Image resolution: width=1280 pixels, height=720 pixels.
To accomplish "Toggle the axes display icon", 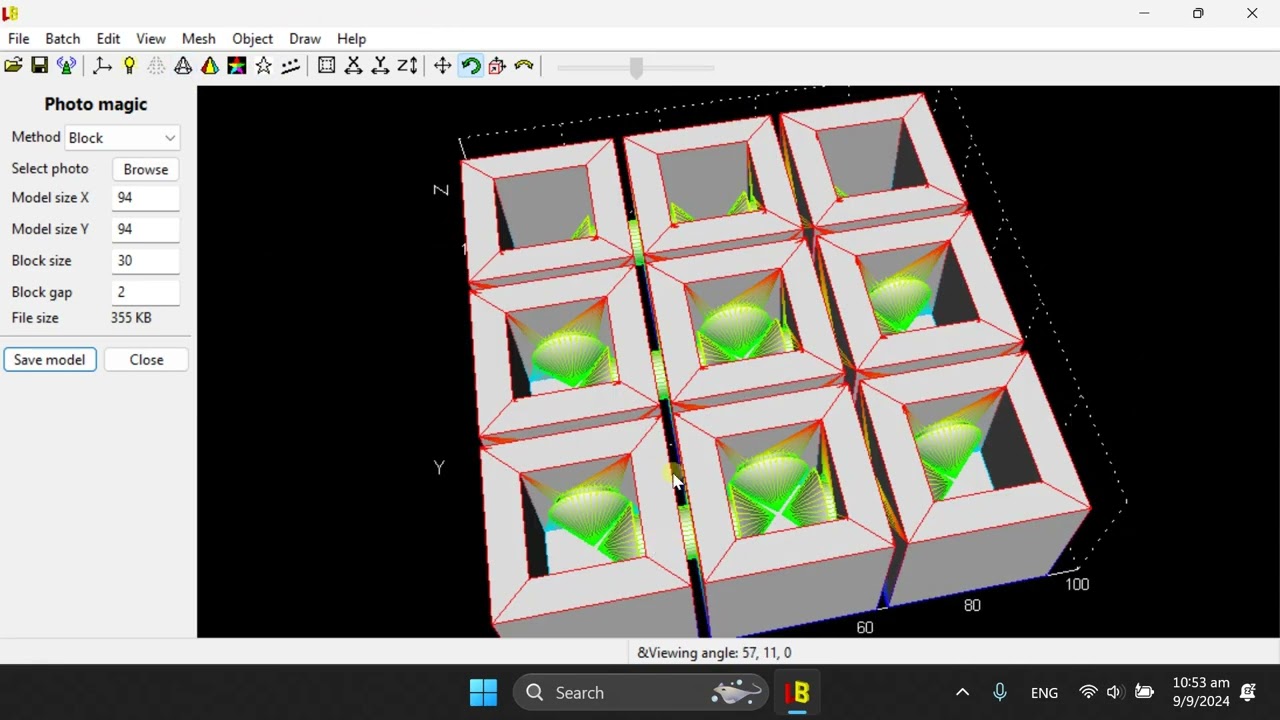I will (x=102, y=66).
